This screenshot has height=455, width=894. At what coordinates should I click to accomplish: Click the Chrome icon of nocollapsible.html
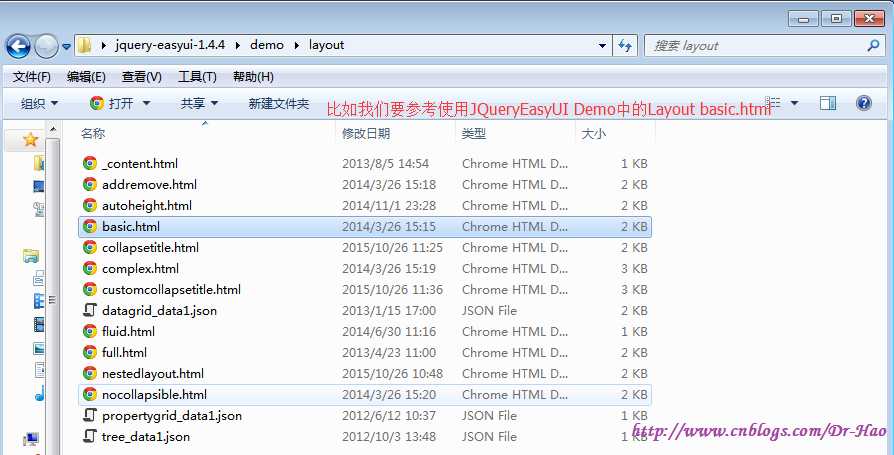[90, 395]
